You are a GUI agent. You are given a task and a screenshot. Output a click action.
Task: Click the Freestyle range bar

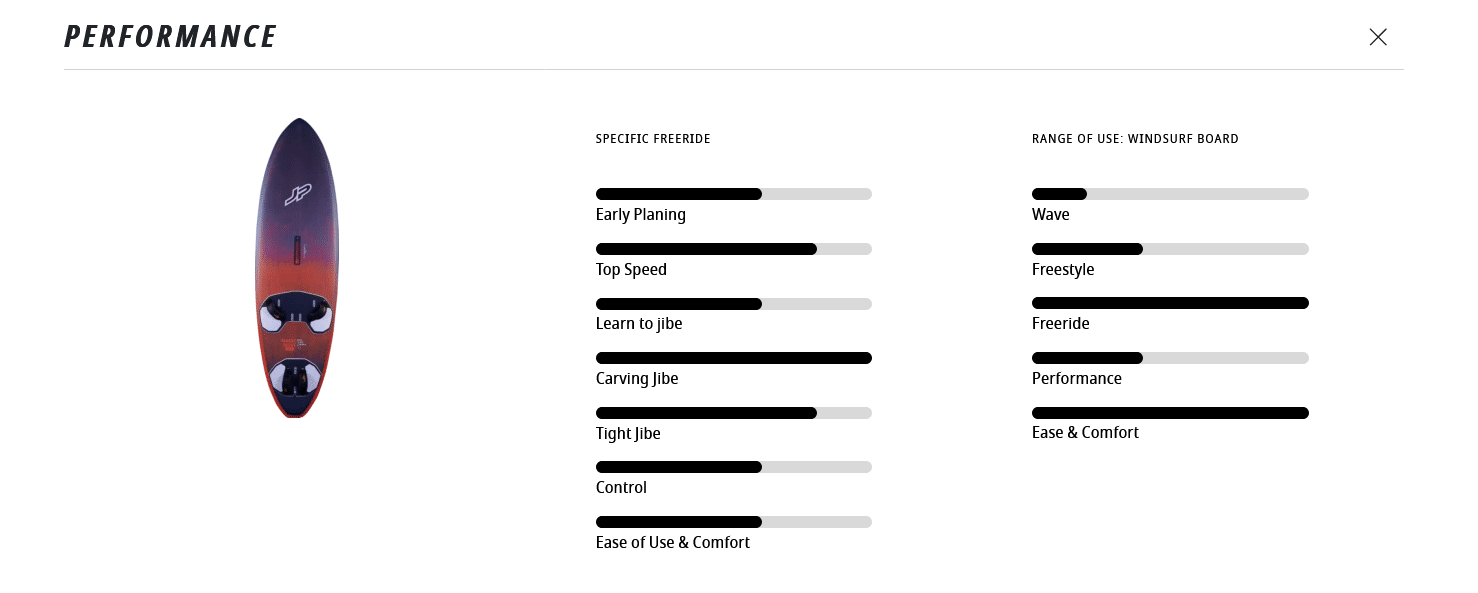tap(1170, 249)
